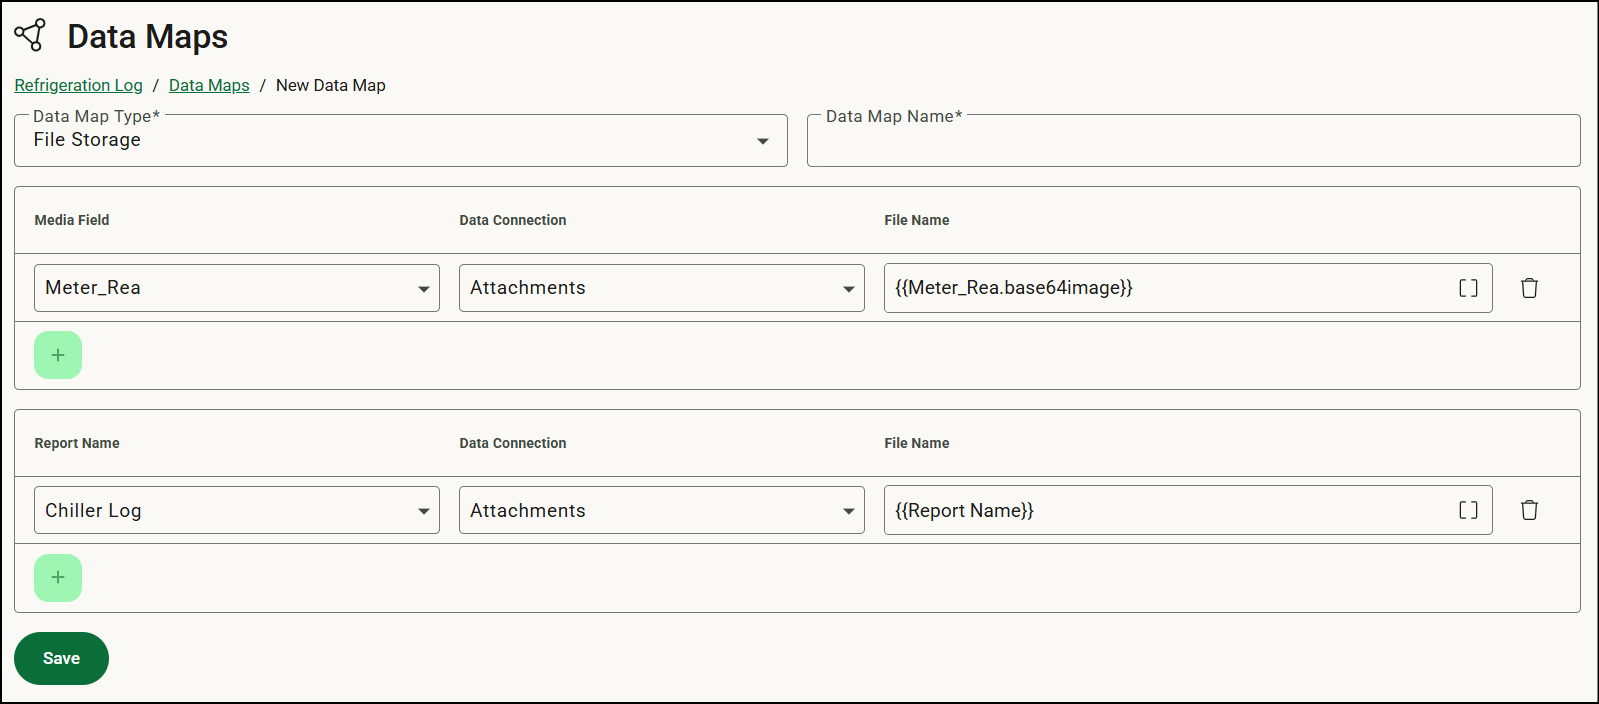Add a new report row
Viewport: 1599px width, 704px height.
click(58, 578)
